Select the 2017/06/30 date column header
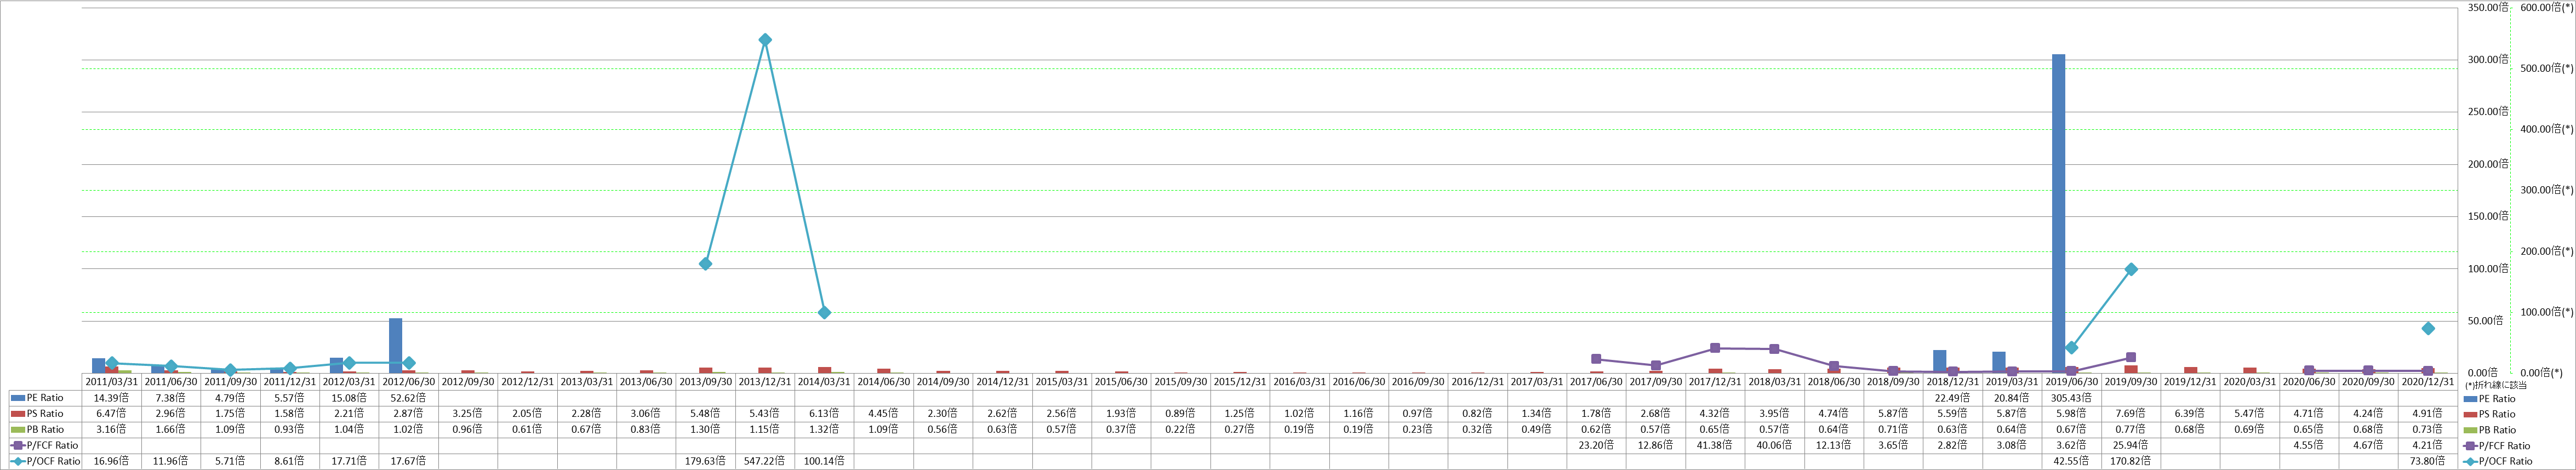This screenshot has height=470, width=2576. pos(1596,382)
